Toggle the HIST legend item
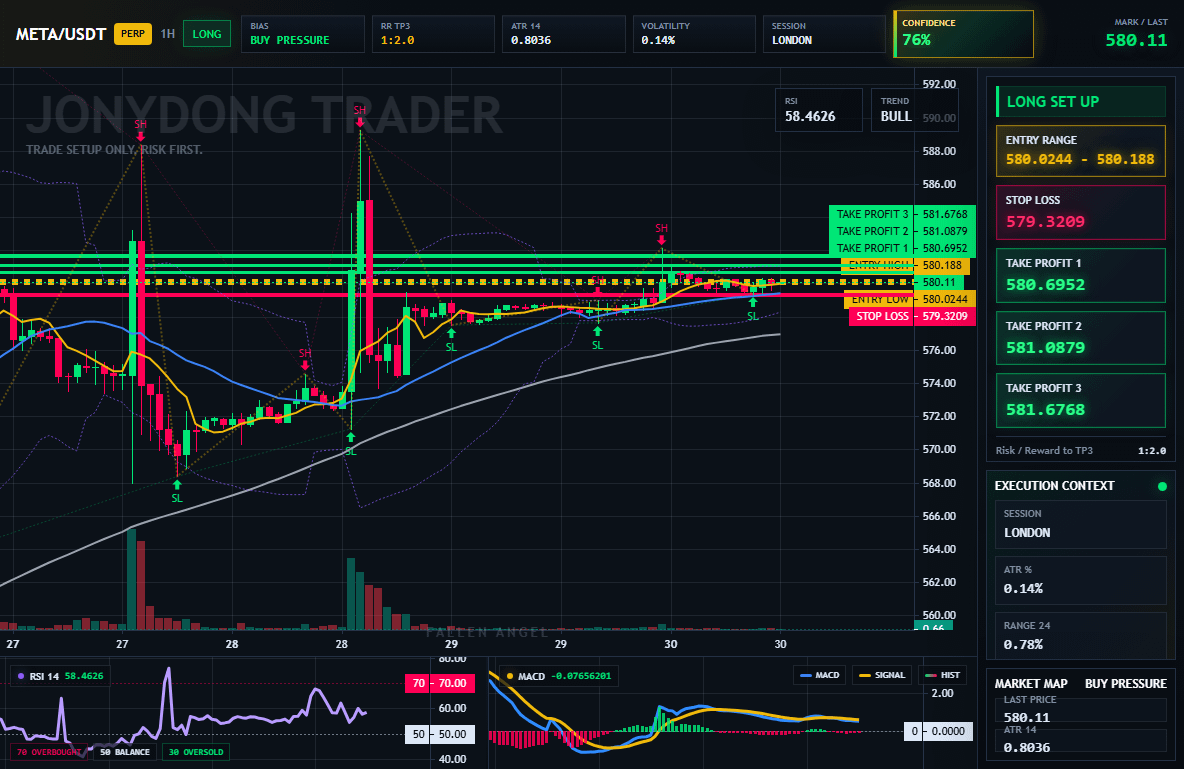 (x=942, y=675)
